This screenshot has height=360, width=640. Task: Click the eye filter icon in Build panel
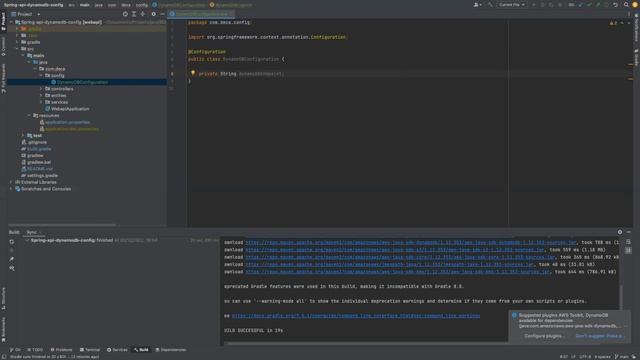[12, 268]
